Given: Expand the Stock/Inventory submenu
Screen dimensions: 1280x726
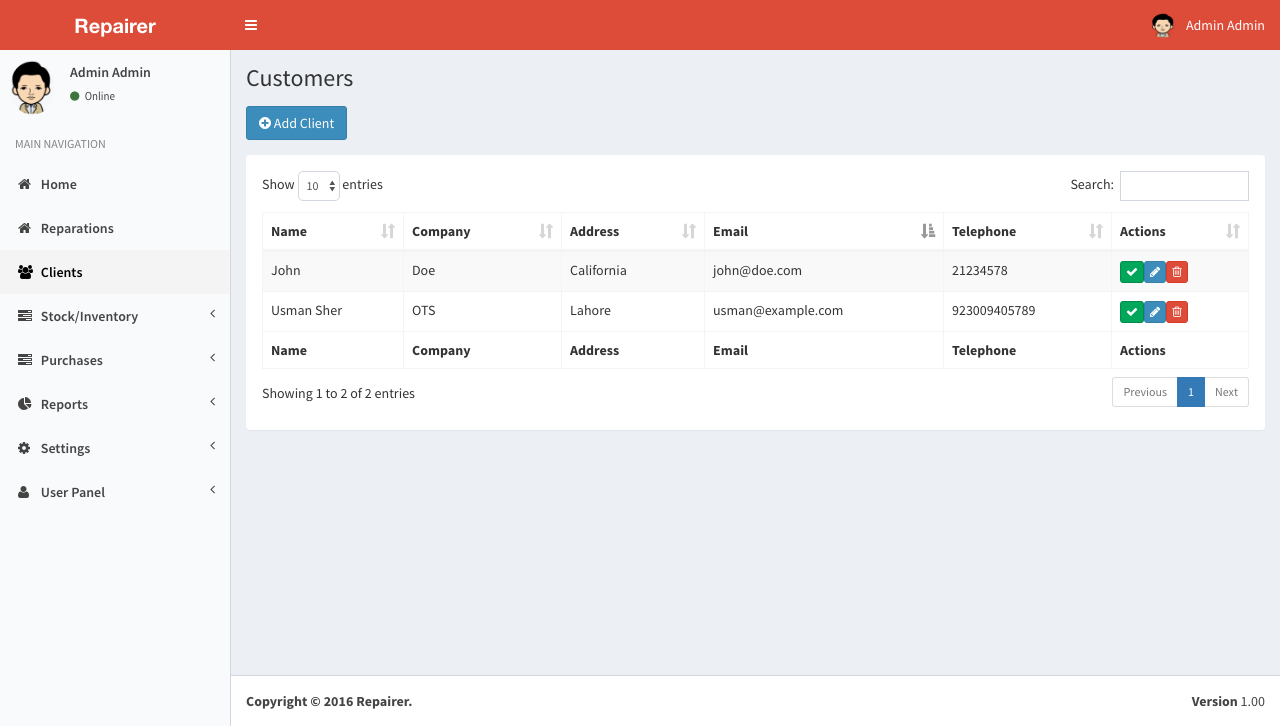Looking at the screenshot, I should [x=211, y=313].
